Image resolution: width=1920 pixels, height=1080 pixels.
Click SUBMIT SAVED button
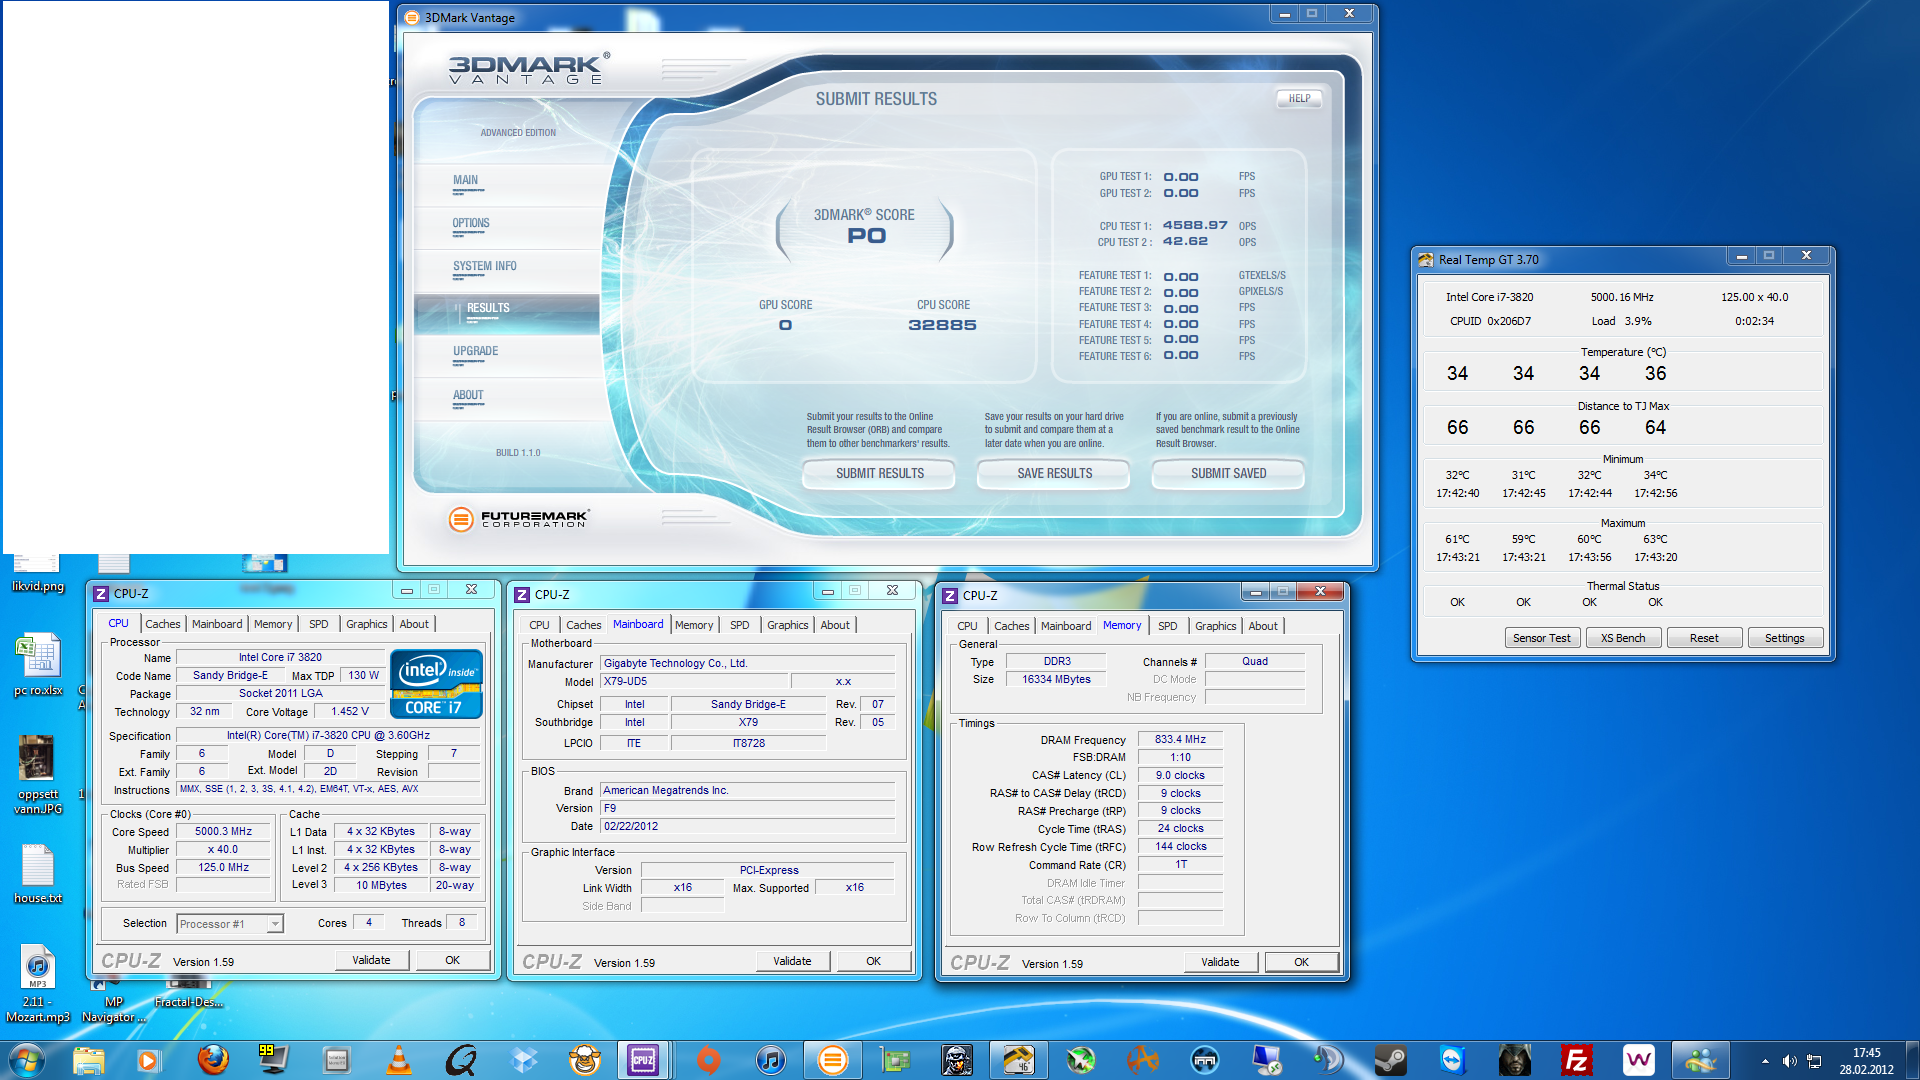point(1228,474)
